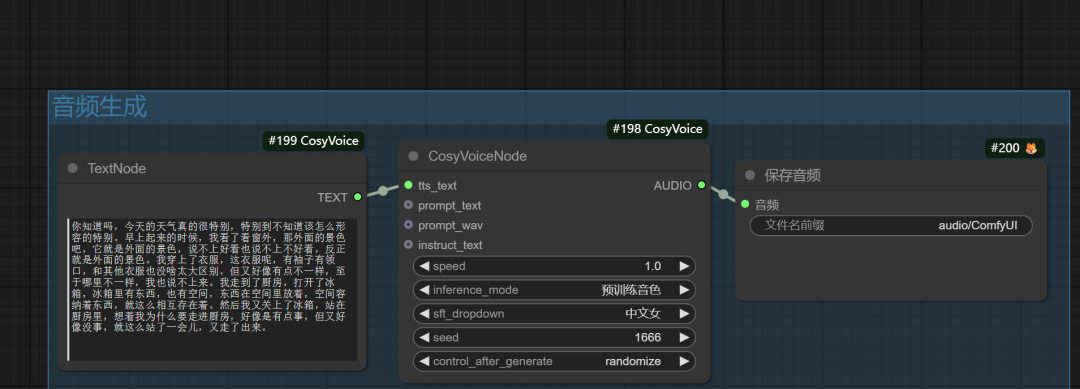Collapse the TextNode using its gray dot
The width and height of the screenshot is (1080, 389).
[x=72, y=169]
